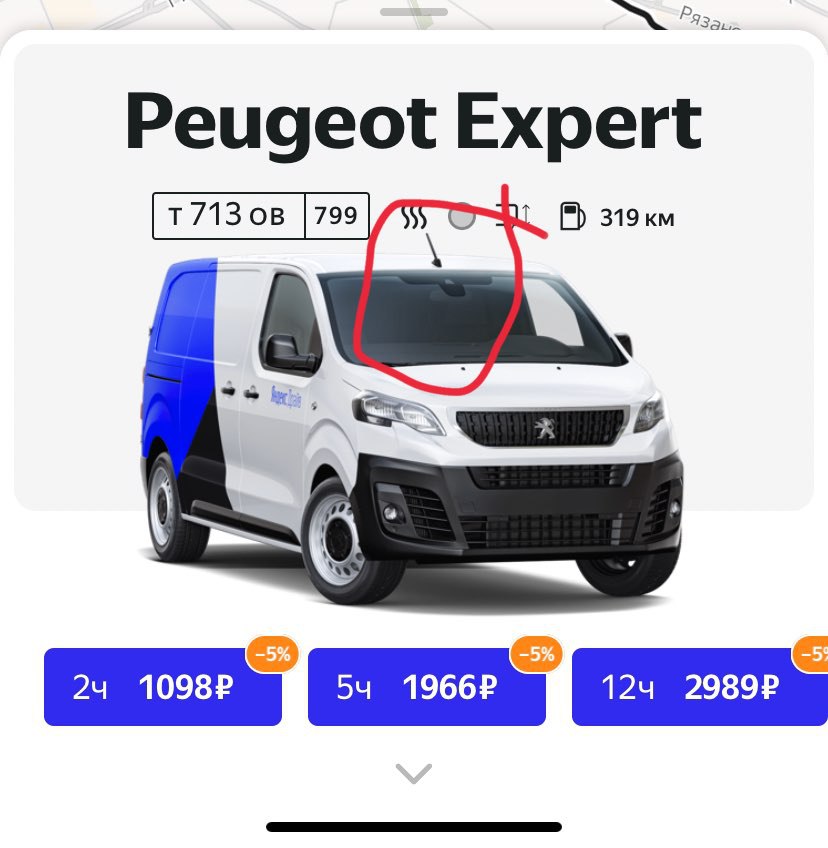Expand details with the down chevron
Image resolution: width=828 pixels, height=848 pixels.
(414, 773)
